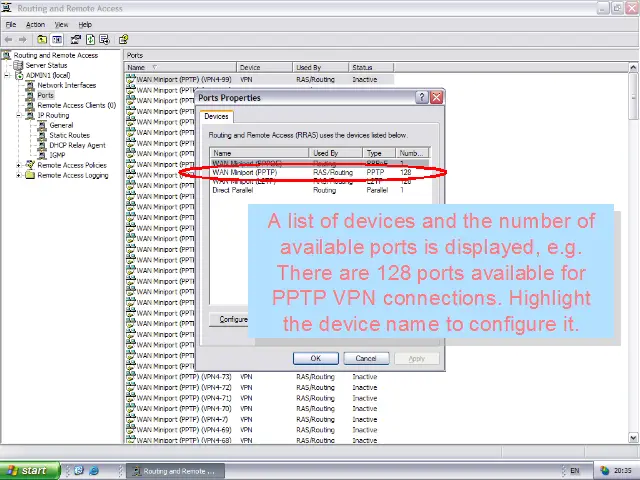Click the Export List toolbar icon
The width and height of the screenshot is (640, 480).
pyautogui.click(x=104, y=40)
